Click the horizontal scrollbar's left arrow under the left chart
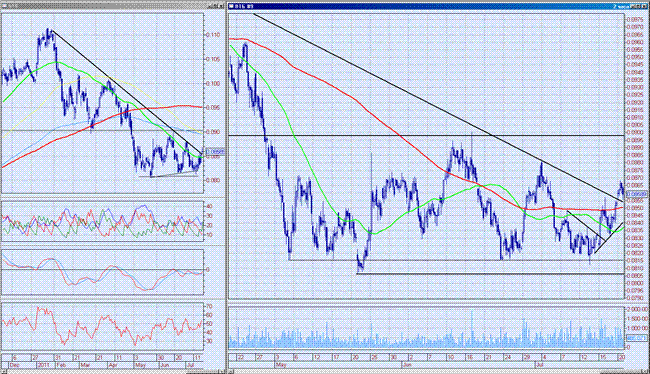The width and height of the screenshot is (650, 374). pyautogui.click(x=3, y=372)
